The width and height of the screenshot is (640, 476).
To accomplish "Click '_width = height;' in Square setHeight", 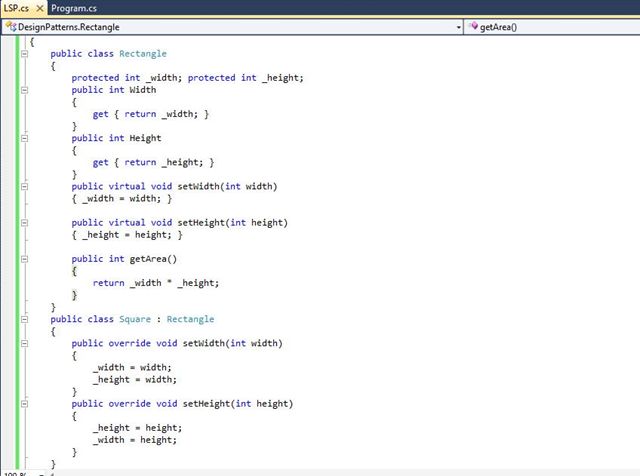I will tap(135, 440).
